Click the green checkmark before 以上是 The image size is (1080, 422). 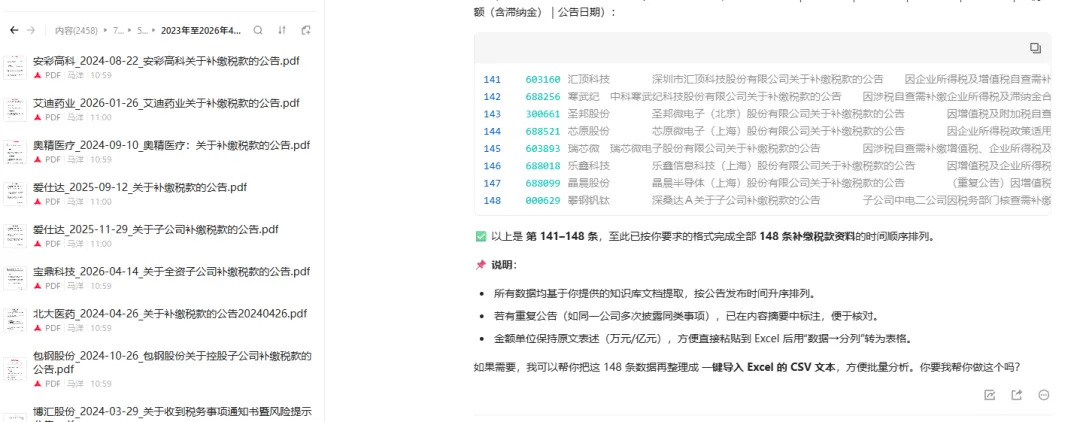click(x=480, y=236)
